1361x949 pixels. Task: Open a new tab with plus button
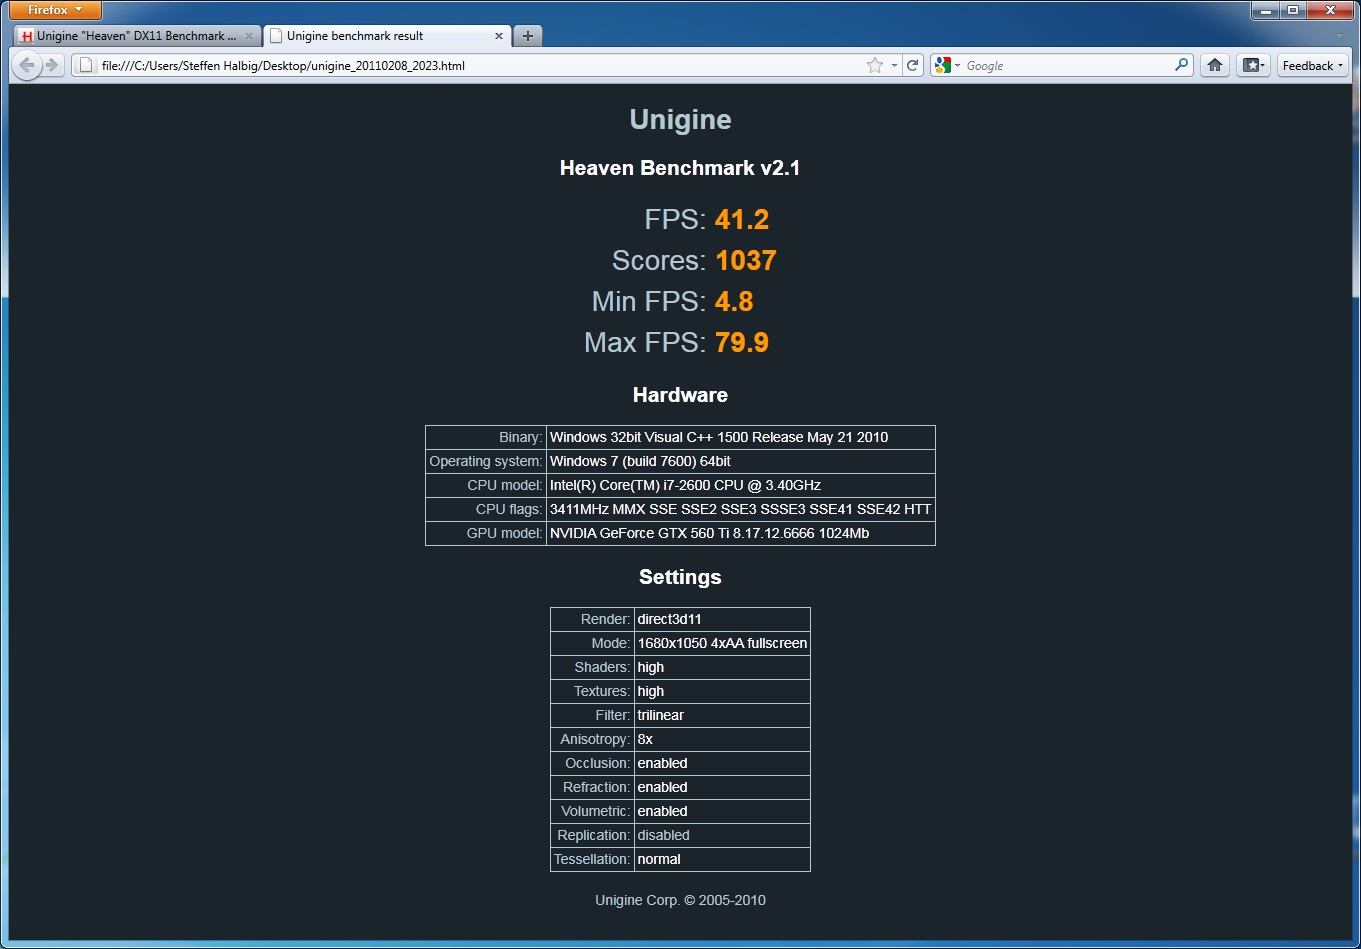click(528, 36)
